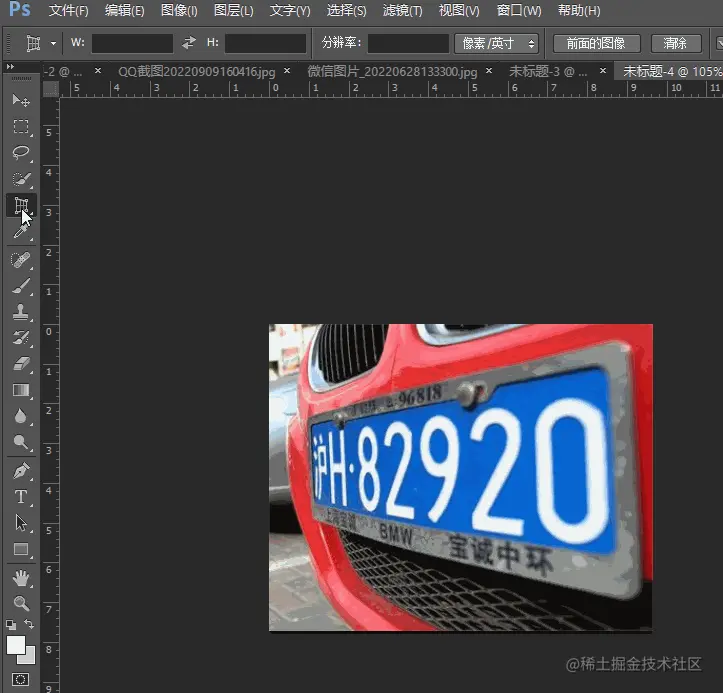Screen dimensions: 723x693
Task: Expand the toolbox panel double arrows
Action: [x=10, y=67]
